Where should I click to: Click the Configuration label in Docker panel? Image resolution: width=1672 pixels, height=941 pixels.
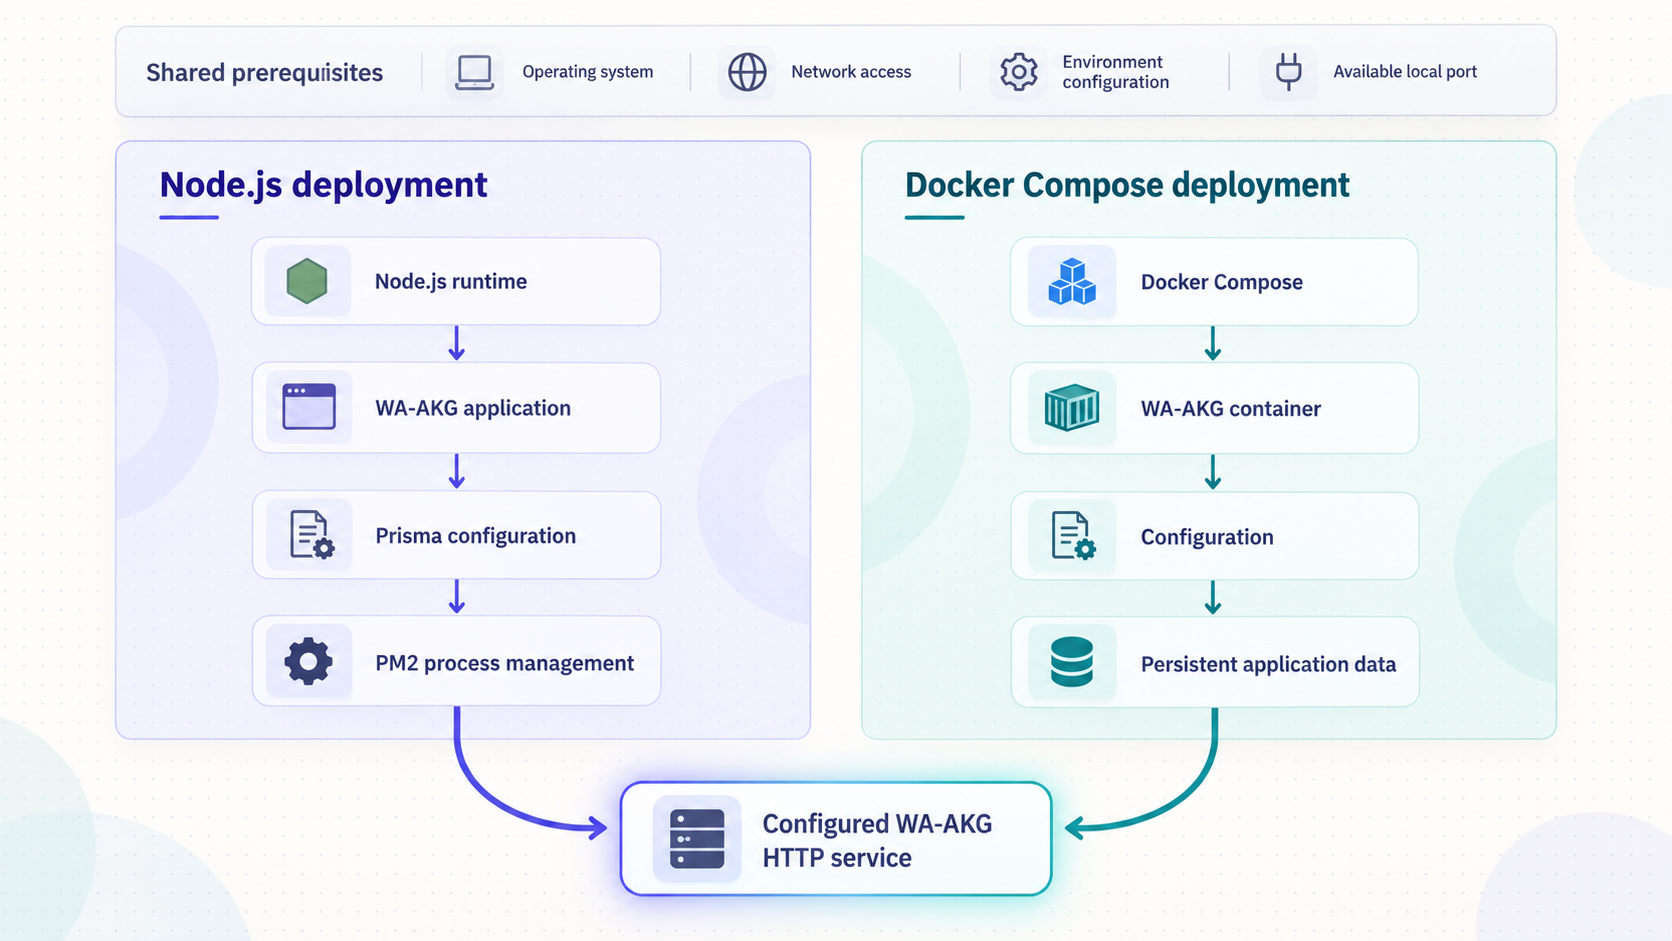pos(1207,537)
